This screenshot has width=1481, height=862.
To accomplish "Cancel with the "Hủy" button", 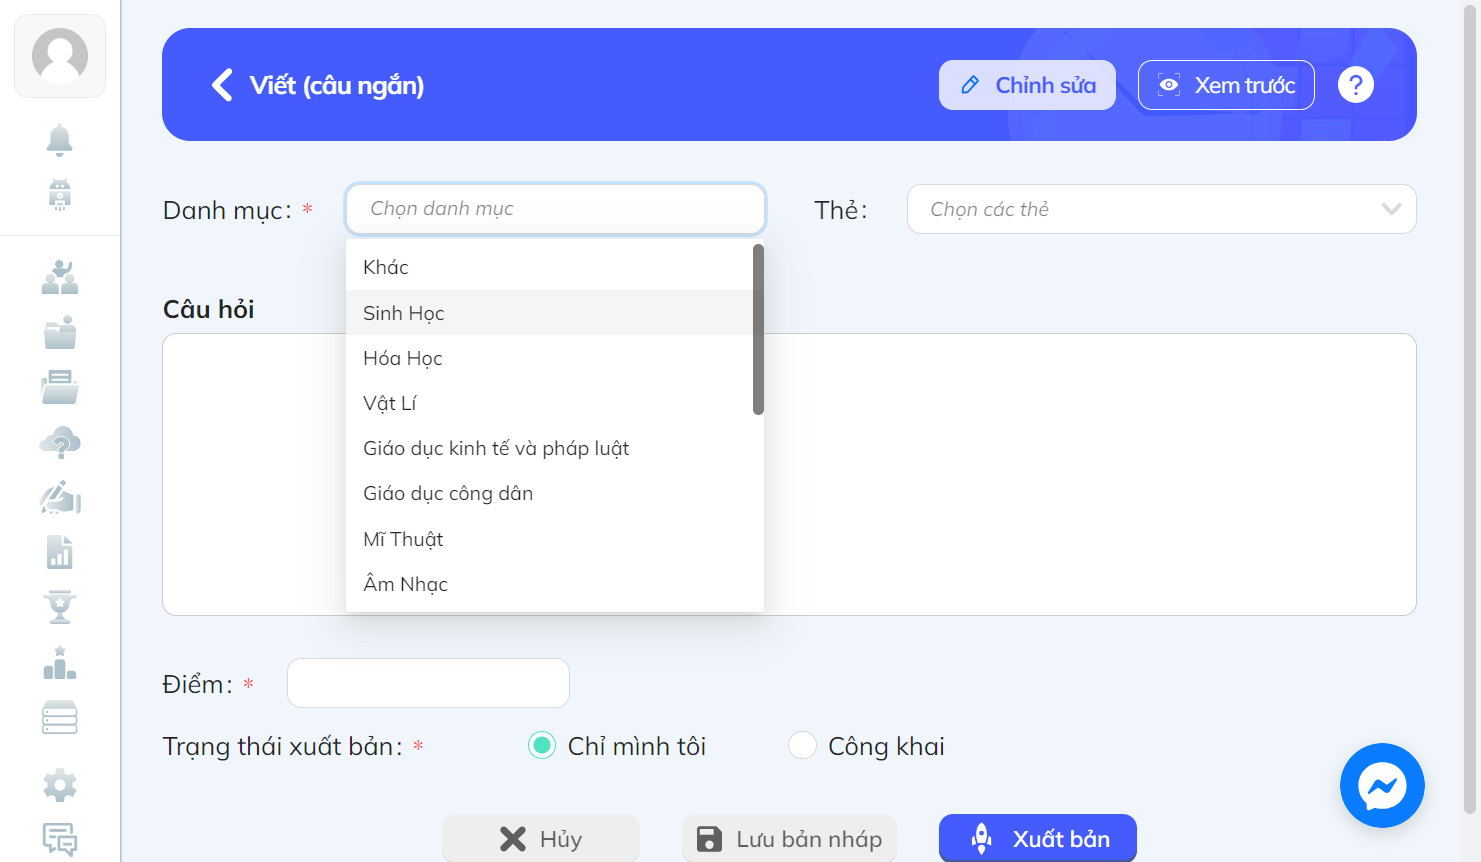I will pos(541,838).
